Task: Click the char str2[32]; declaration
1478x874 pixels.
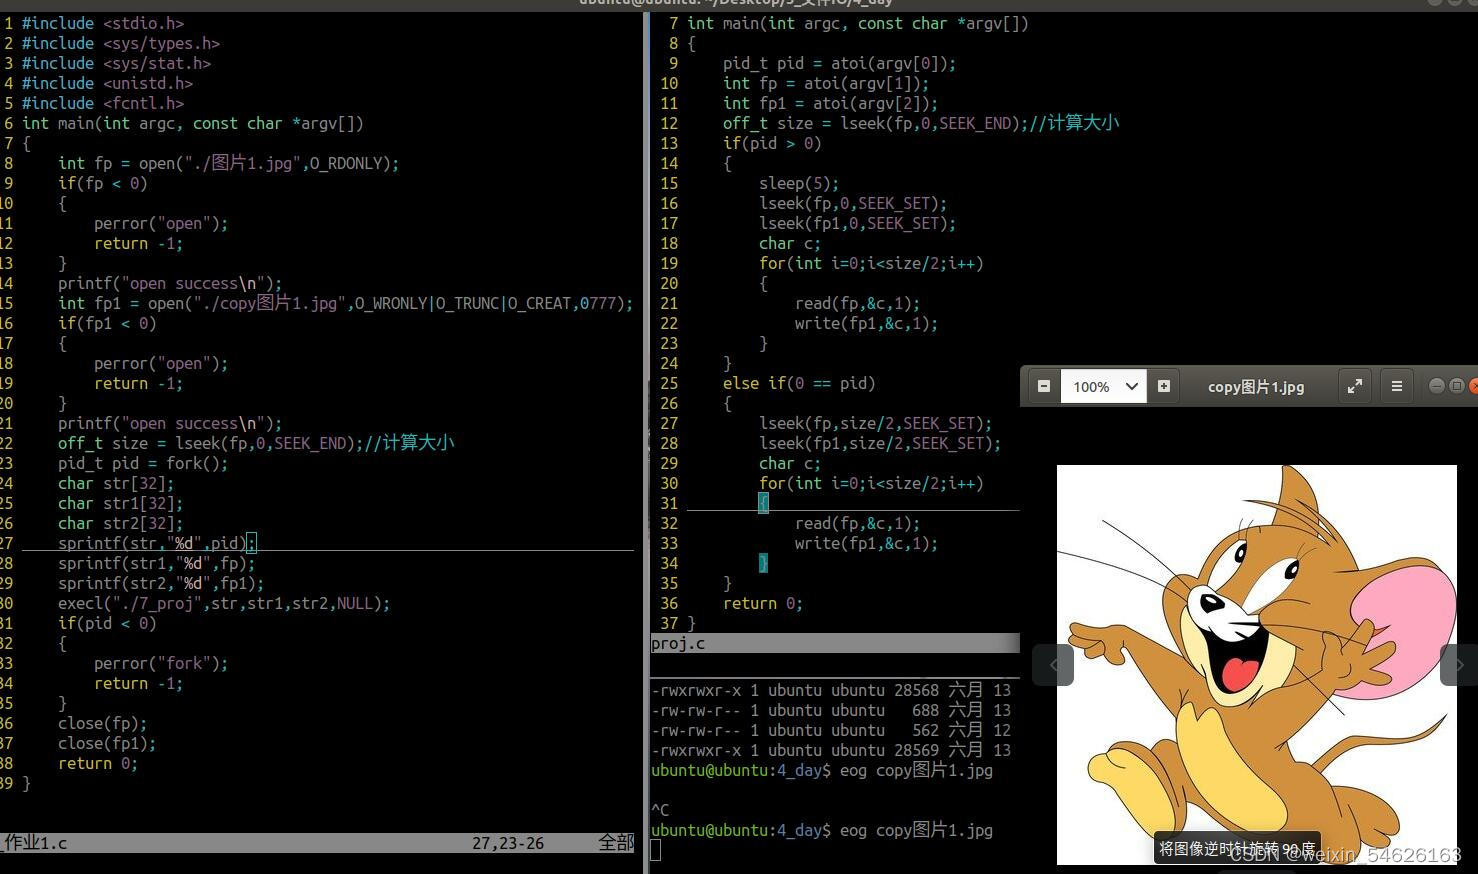Action: click(120, 523)
